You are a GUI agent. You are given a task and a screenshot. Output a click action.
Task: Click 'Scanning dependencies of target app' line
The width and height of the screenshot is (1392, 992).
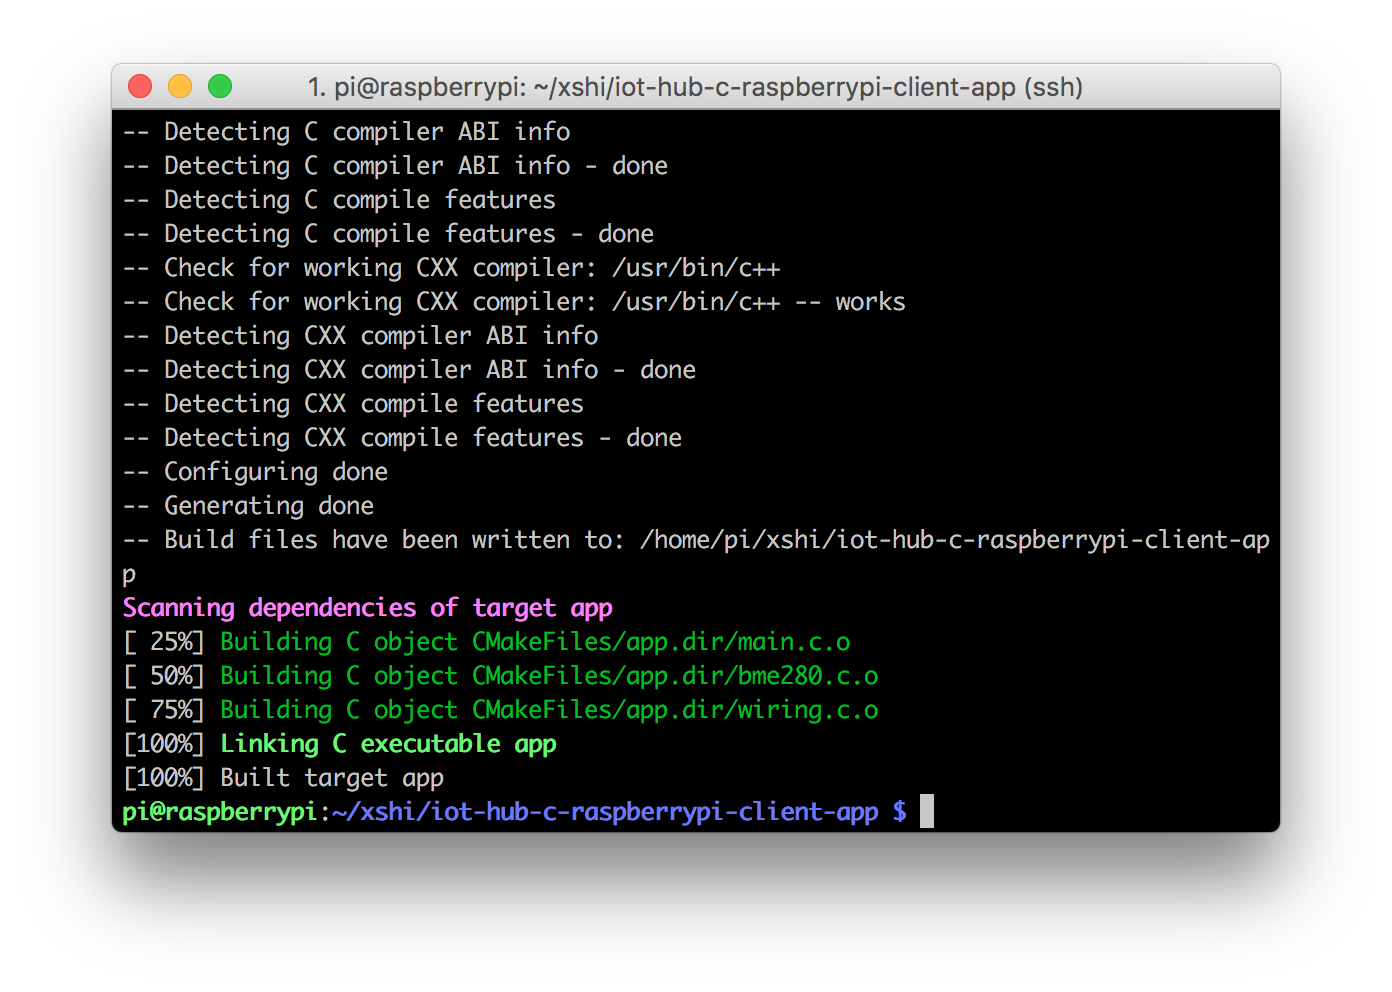[x=368, y=608]
